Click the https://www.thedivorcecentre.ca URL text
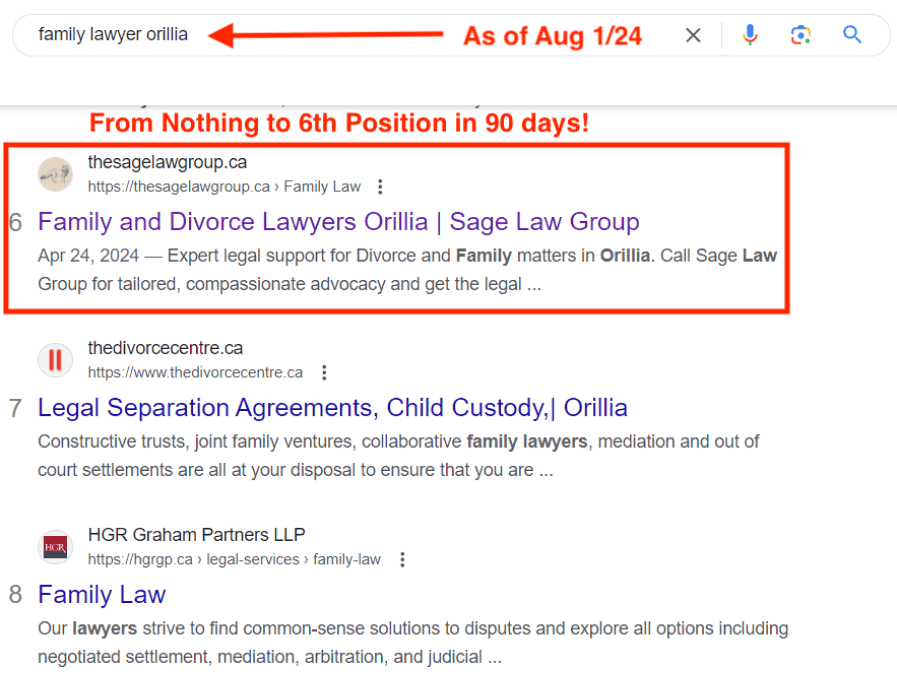Screen dimensions: 897x693 point(195,373)
